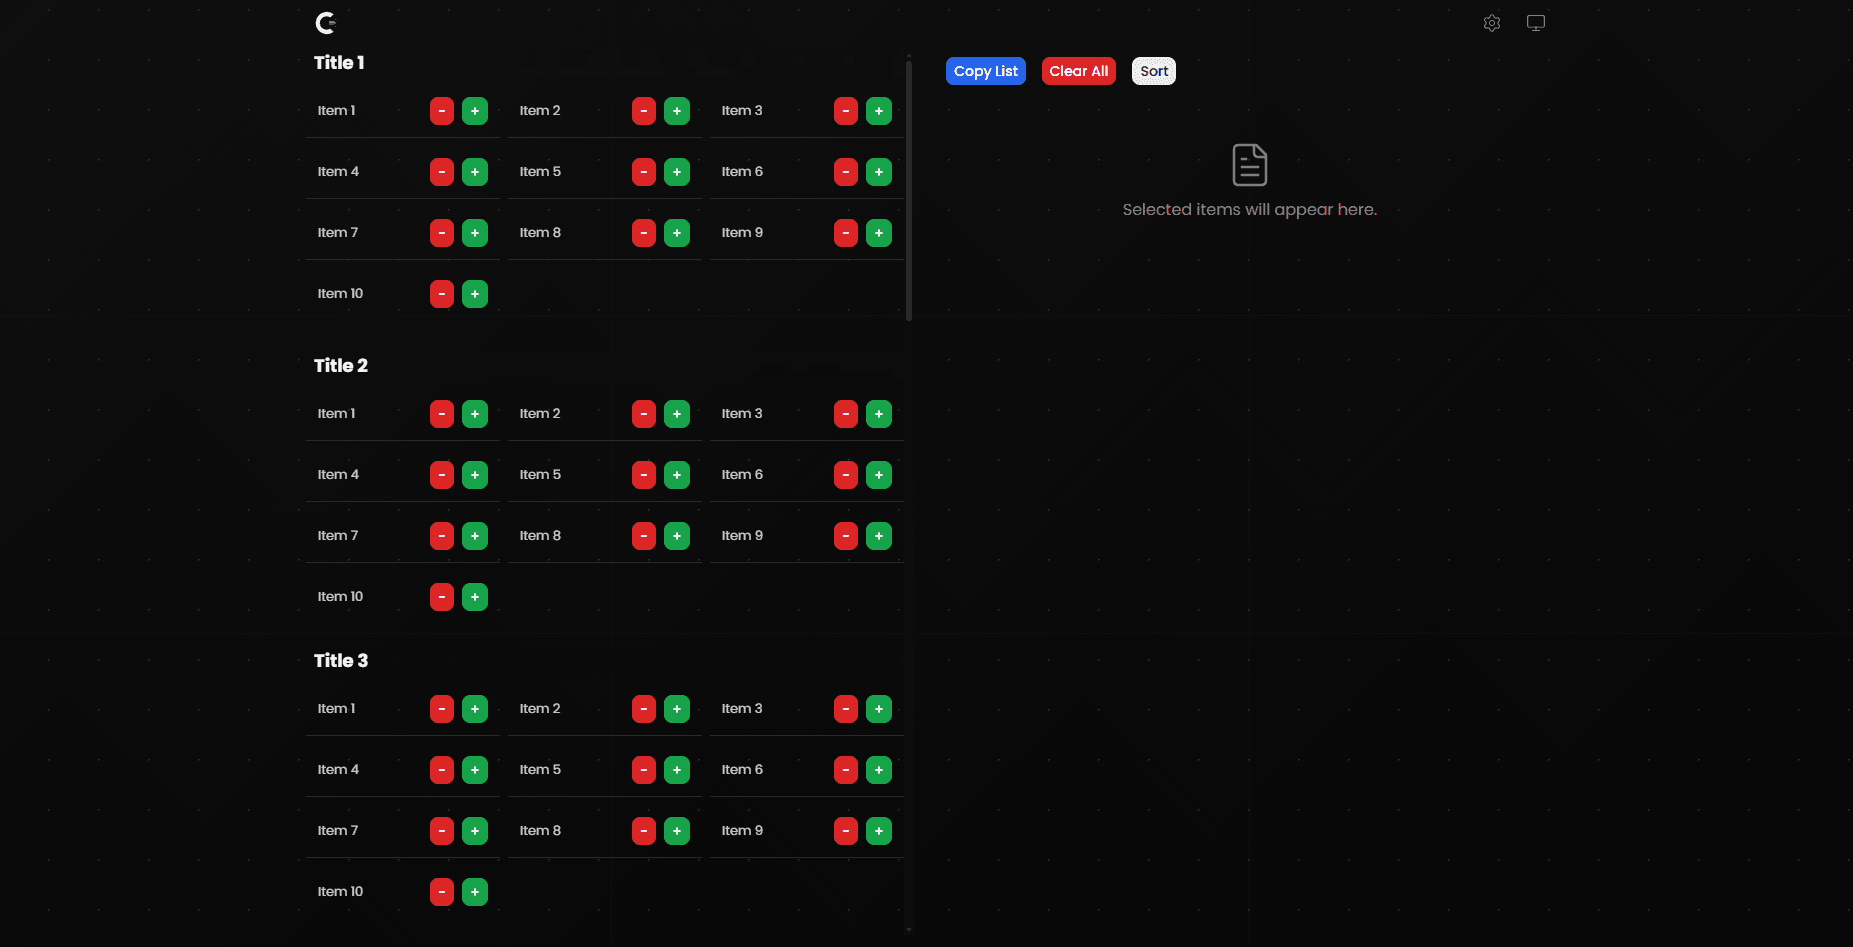Viewport: 1853px width, 947px height.
Task: Add Item 1 under Title 1
Action: (x=475, y=111)
